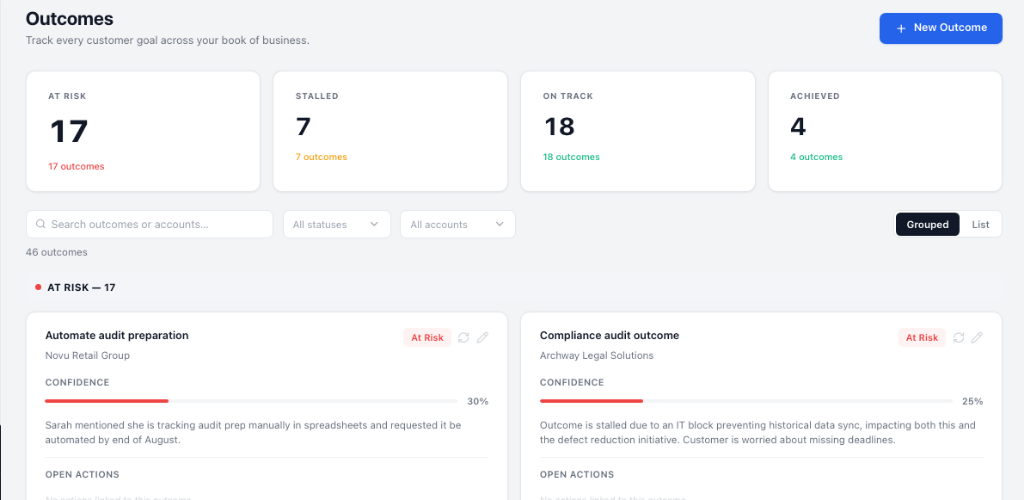The image size is (1024, 500).
Task: Click the 25% confidence value
Action: tap(972, 401)
